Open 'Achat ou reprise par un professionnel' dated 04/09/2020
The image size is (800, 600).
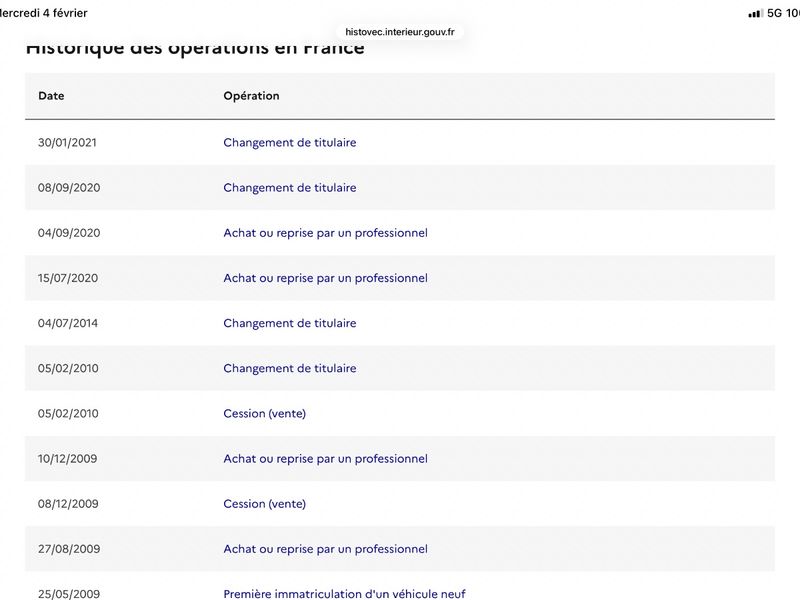click(326, 233)
